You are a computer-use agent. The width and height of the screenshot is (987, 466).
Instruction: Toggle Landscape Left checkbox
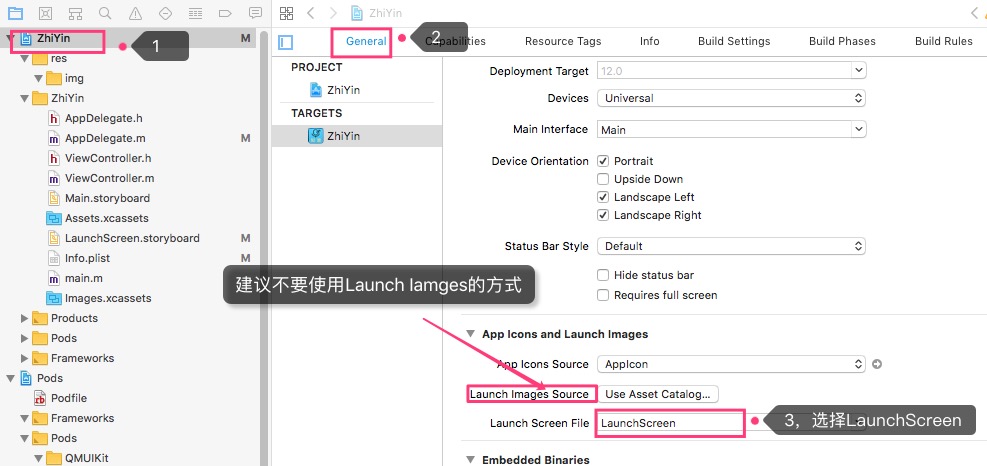point(603,197)
